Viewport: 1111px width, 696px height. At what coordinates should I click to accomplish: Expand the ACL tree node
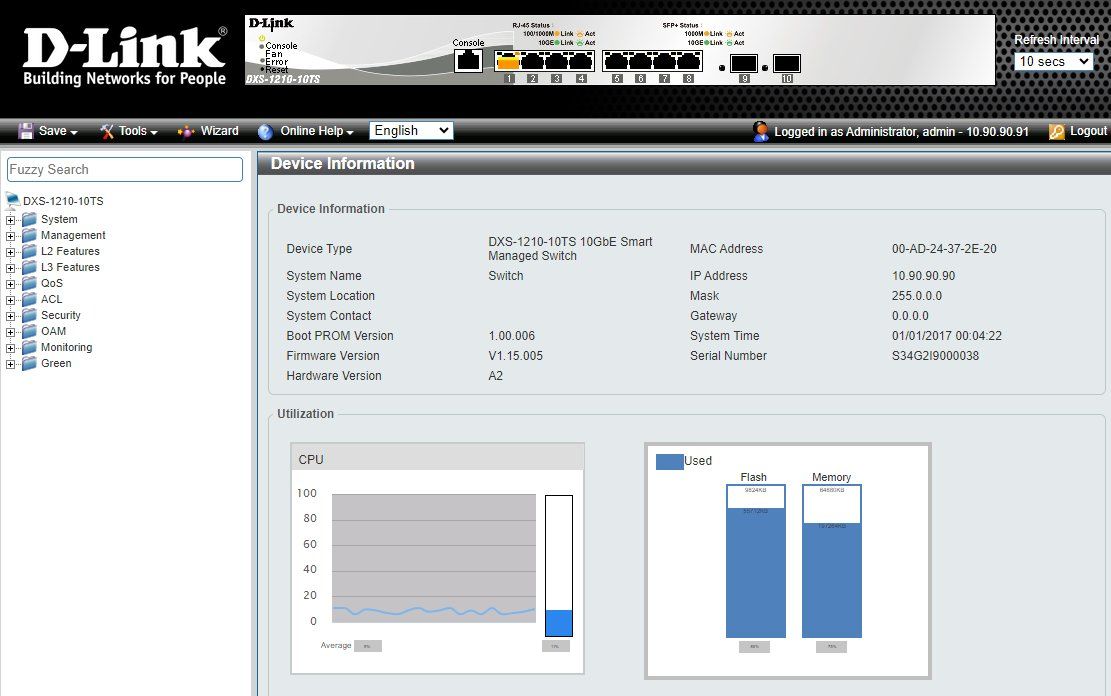10,300
